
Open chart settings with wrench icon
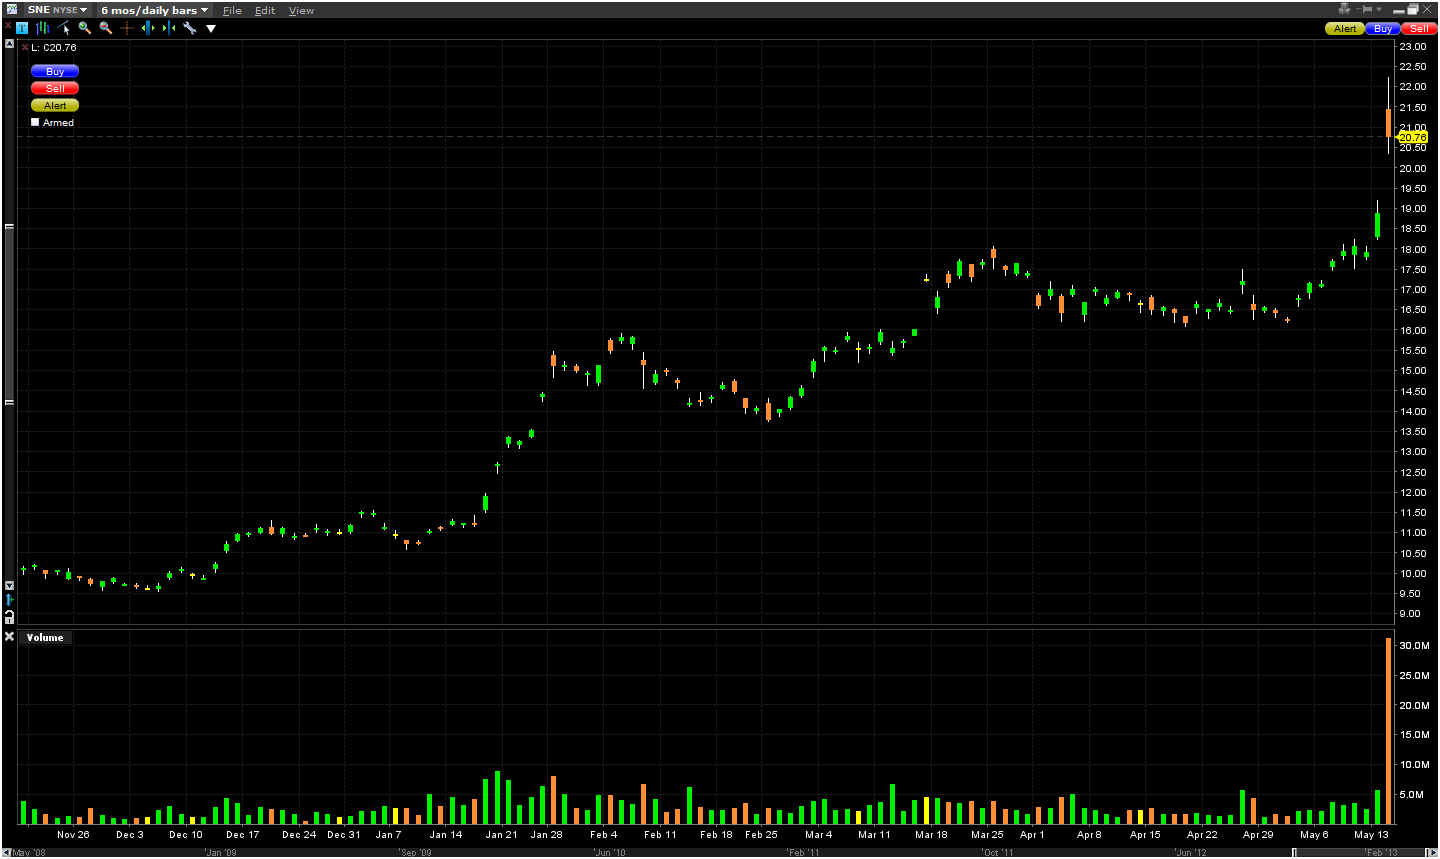click(x=189, y=28)
